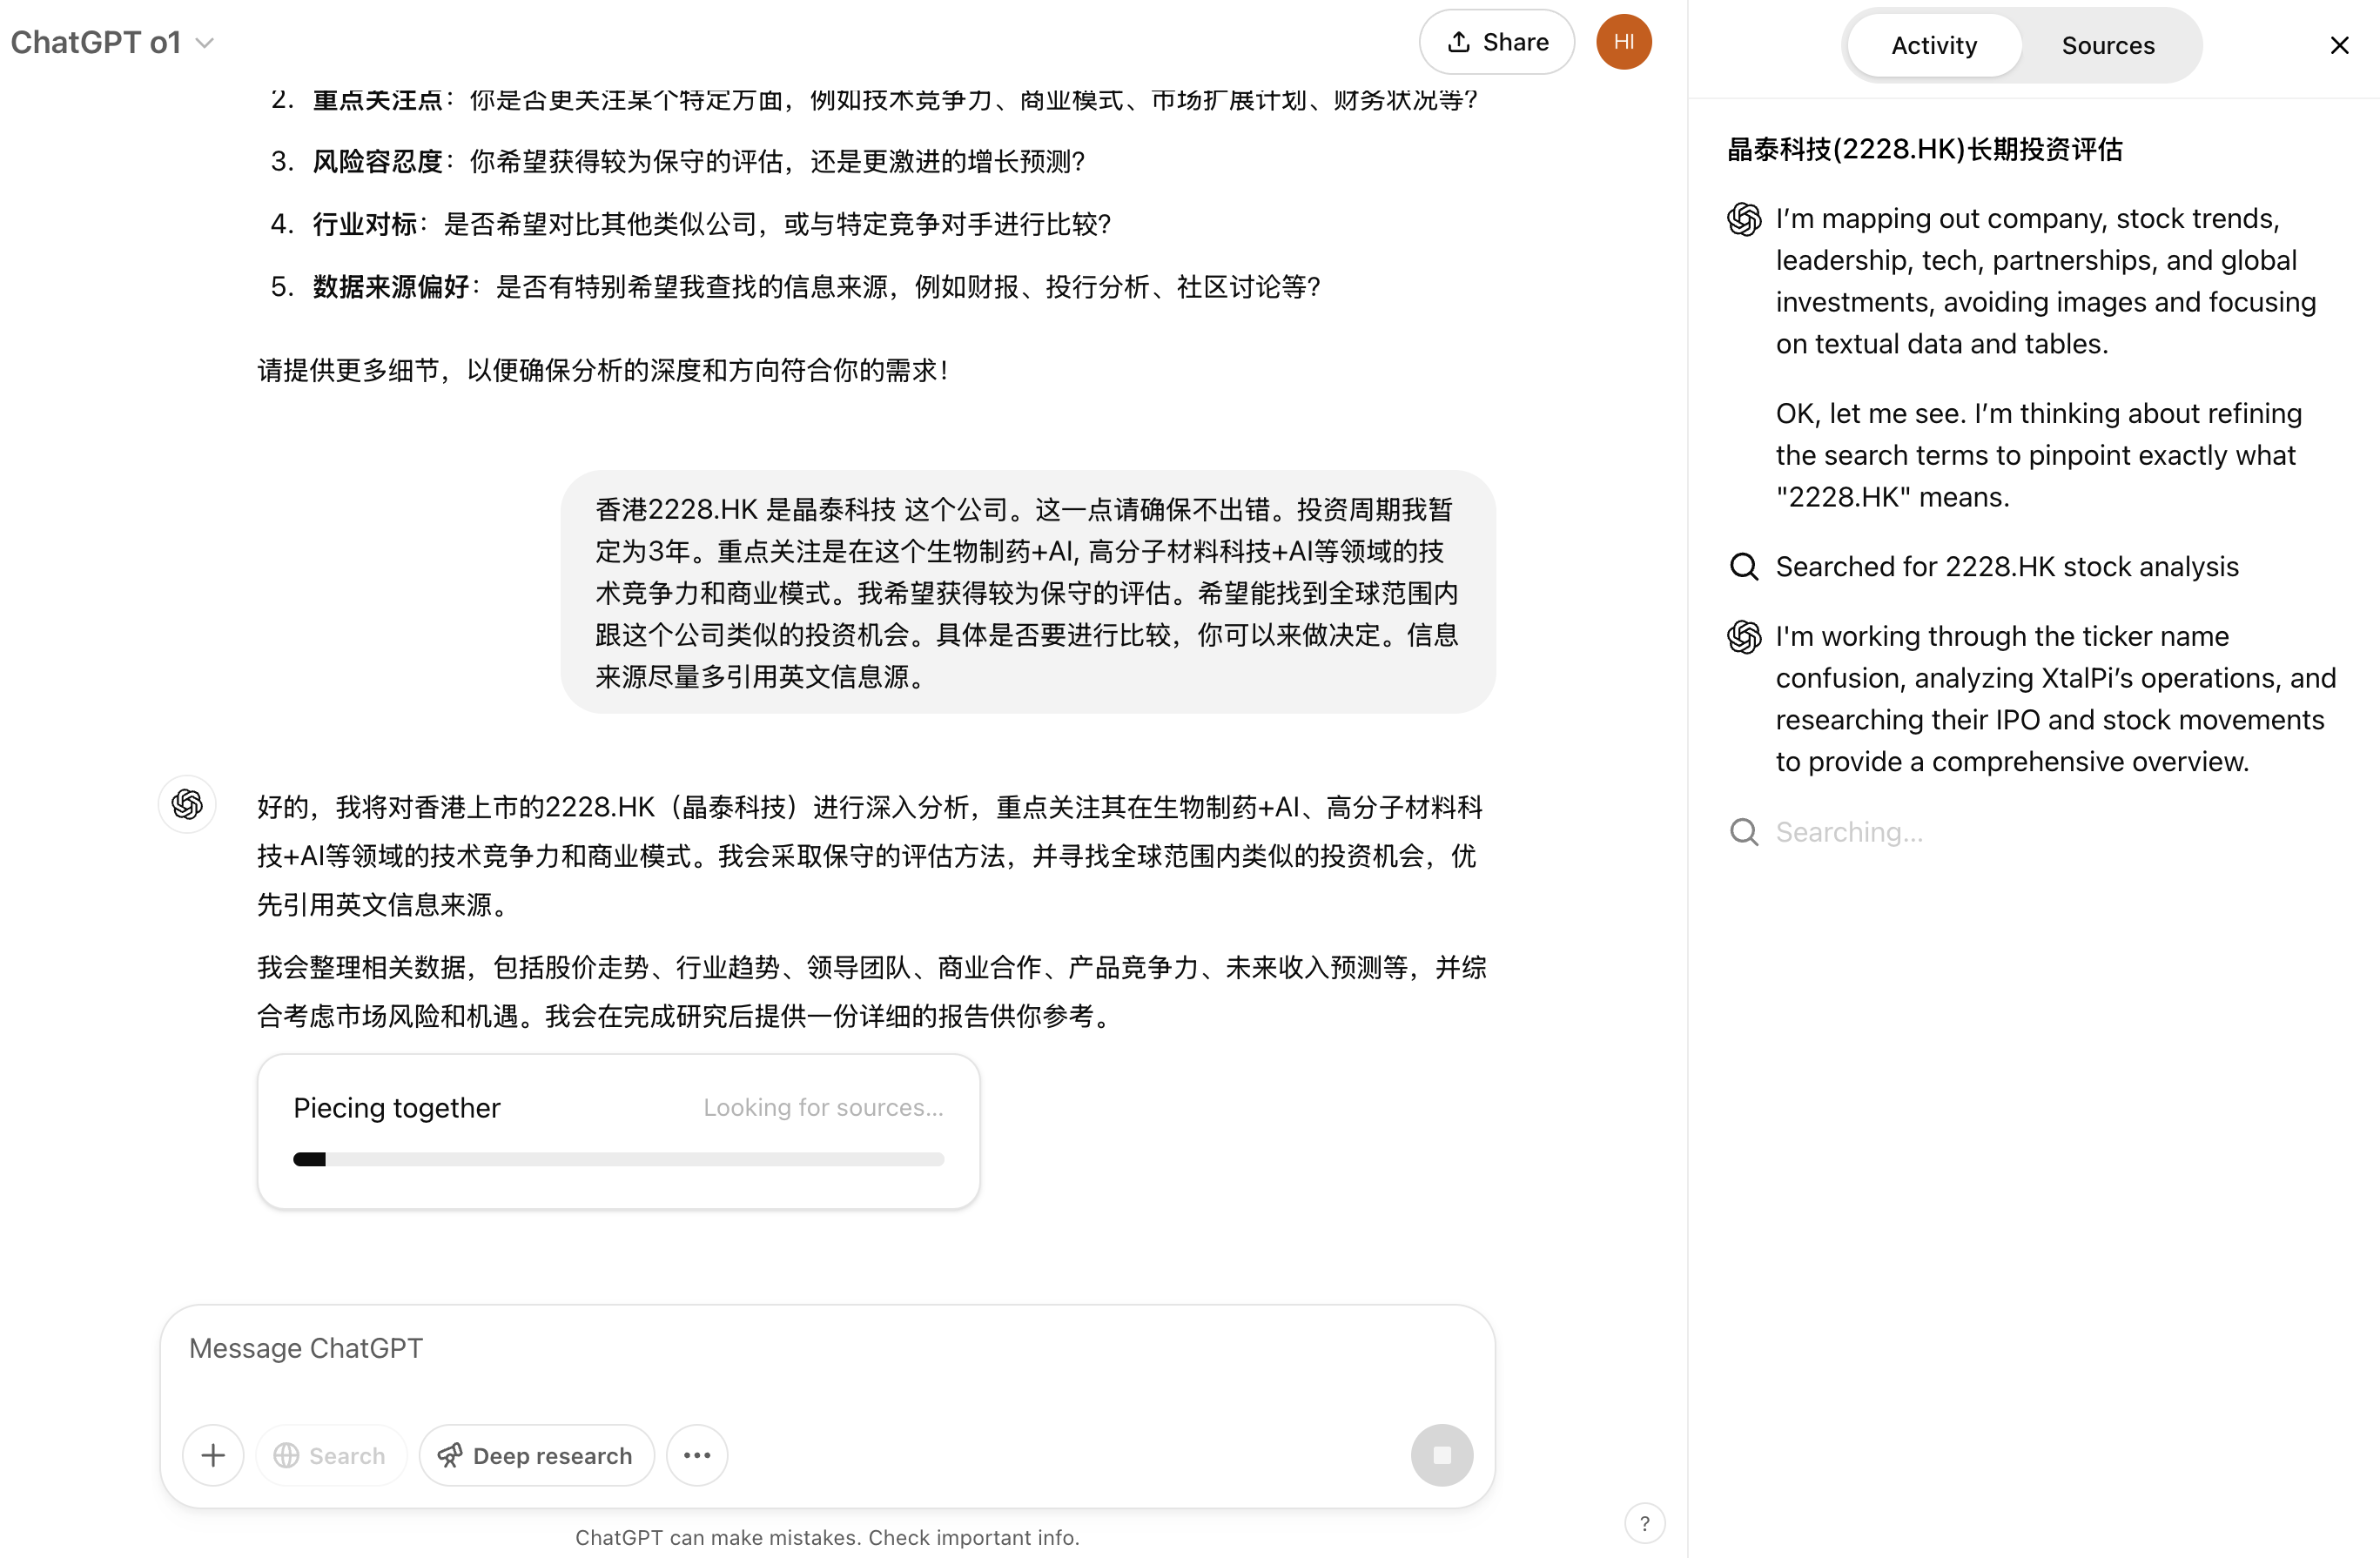The height and width of the screenshot is (1558, 2380).
Task: Open the Piecing together progress card
Action: pyautogui.click(x=618, y=1131)
